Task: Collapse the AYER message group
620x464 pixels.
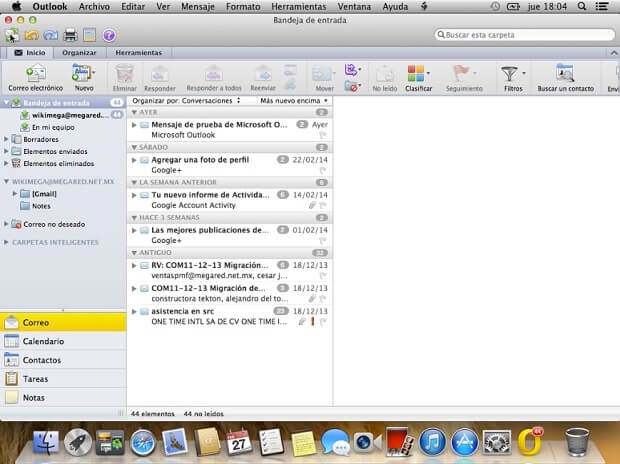Action: point(134,112)
